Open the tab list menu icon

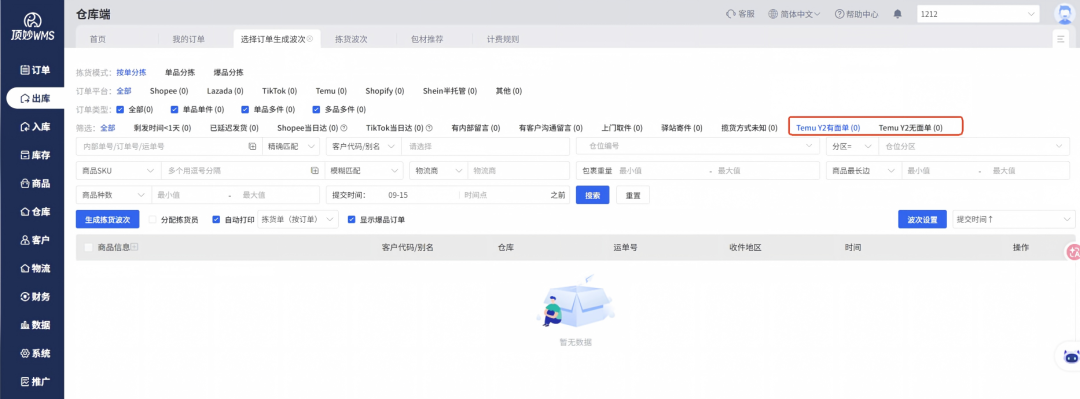point(1061,39)
